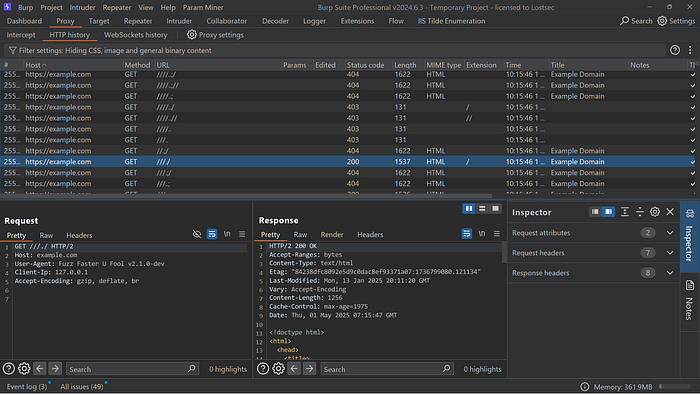This screenshot has width=700, height=394.
Task: Click the filter funnel icon
Action: [12, 50]
